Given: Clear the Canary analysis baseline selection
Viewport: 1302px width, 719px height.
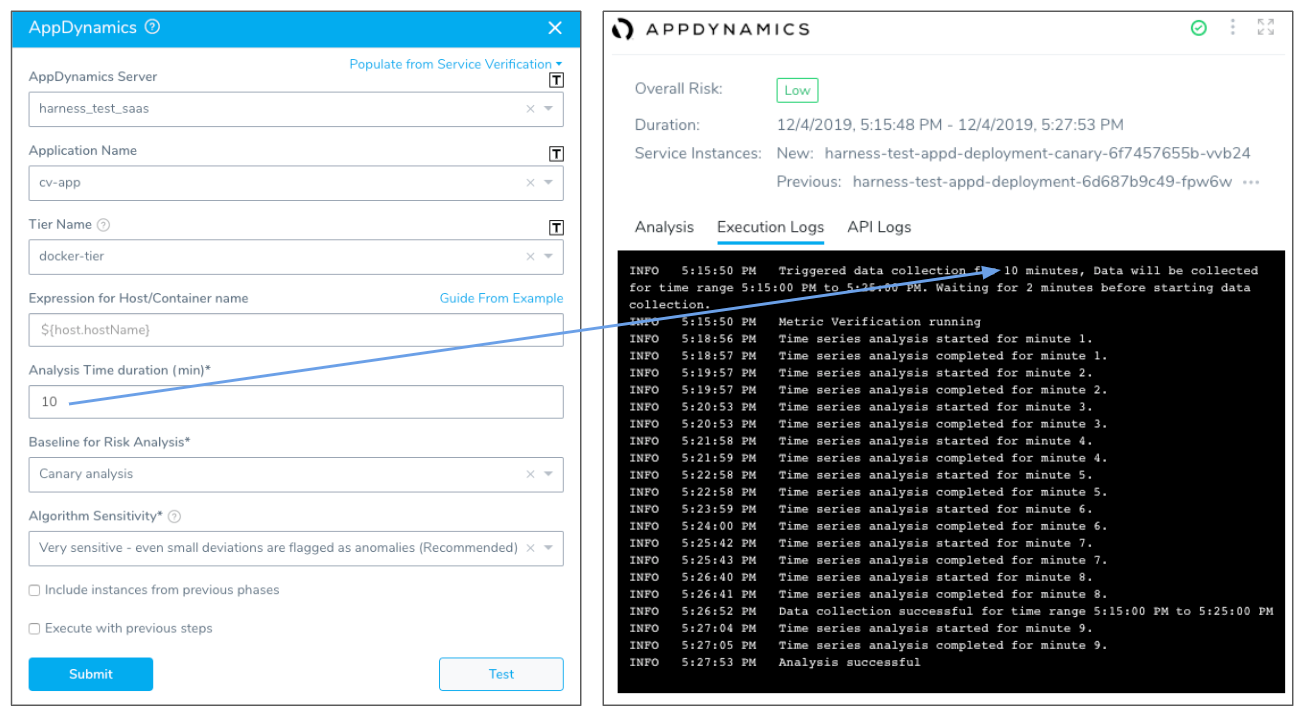Looking at the screenshot, I should (530, 475).
